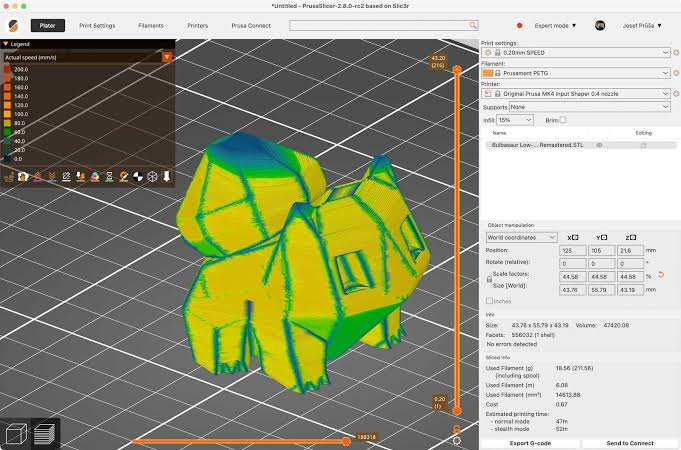Open the Prusa Connect tab
The height and width of the screenshot is (450, 681).
point(251,26)
